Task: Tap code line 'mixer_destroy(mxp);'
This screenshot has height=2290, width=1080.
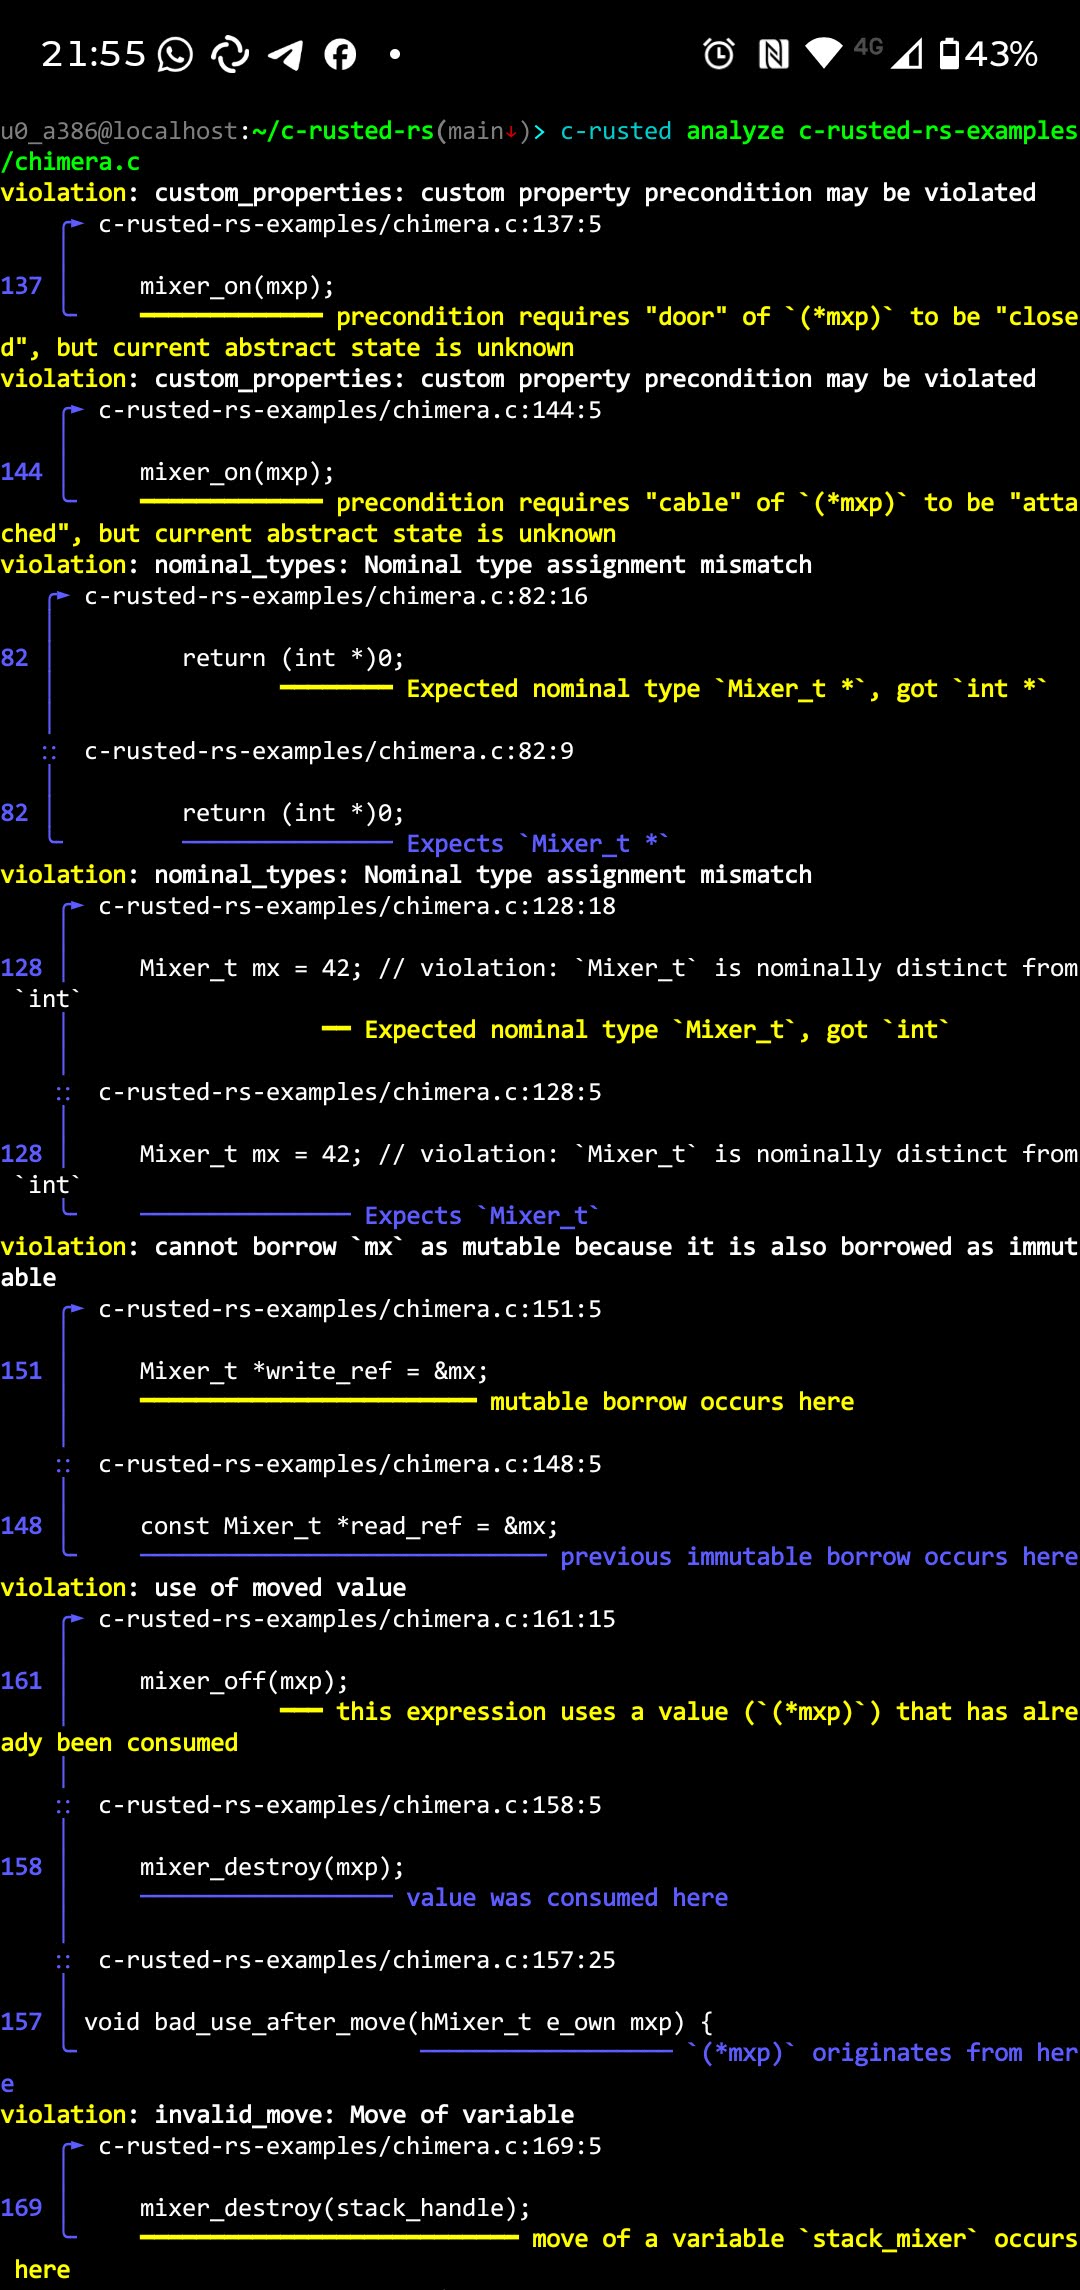Action: [272, 1867]
